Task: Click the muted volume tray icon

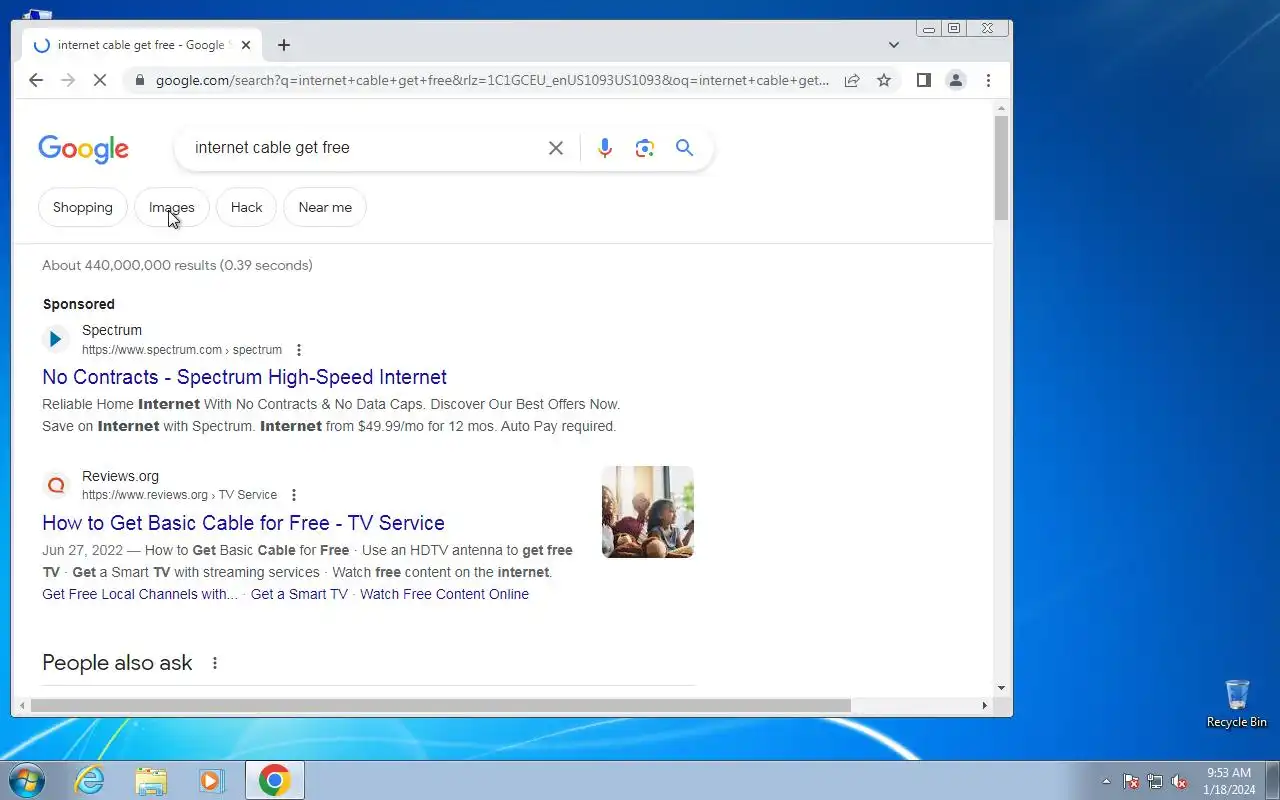Action: pos(1180,781)
